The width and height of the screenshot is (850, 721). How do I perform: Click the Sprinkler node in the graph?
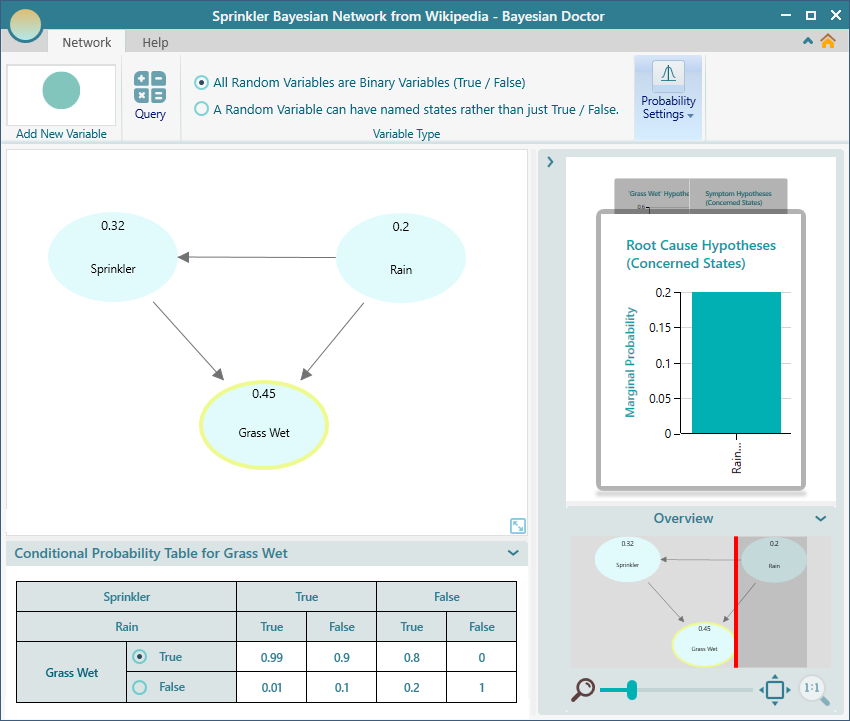pos(113,257)
